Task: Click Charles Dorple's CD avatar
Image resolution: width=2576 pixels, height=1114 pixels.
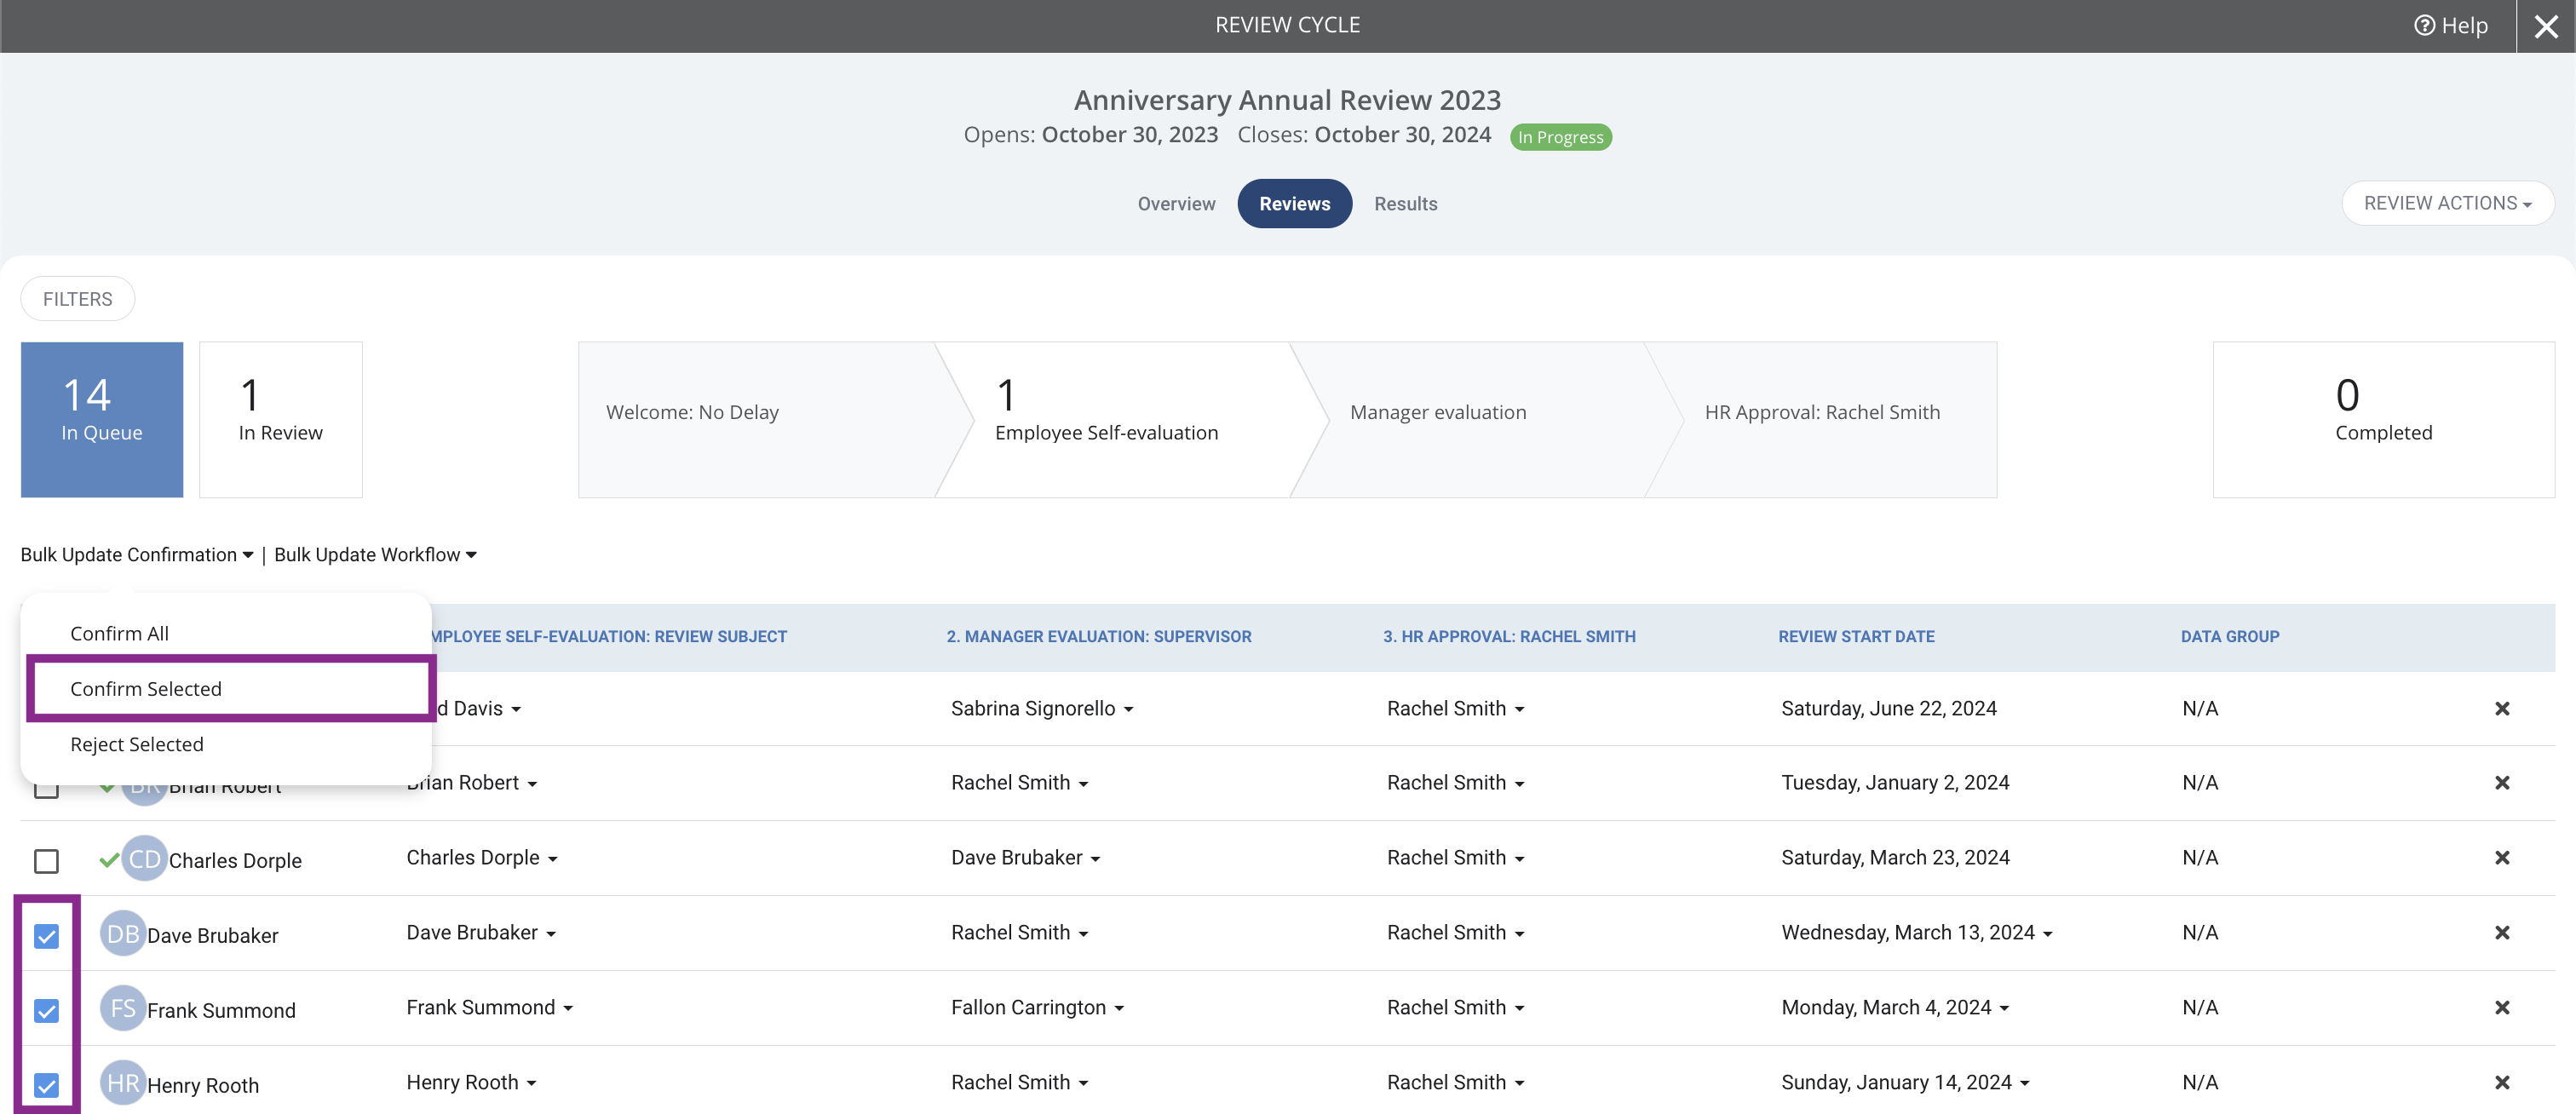Action: click(x=144, y=859)
